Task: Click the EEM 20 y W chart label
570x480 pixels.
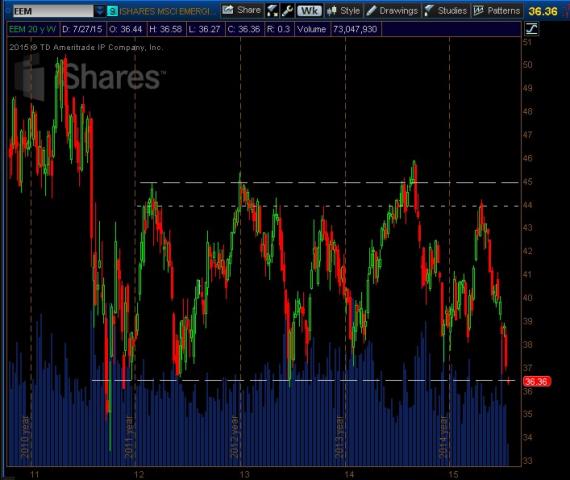Action: click(x=32, y=29)
